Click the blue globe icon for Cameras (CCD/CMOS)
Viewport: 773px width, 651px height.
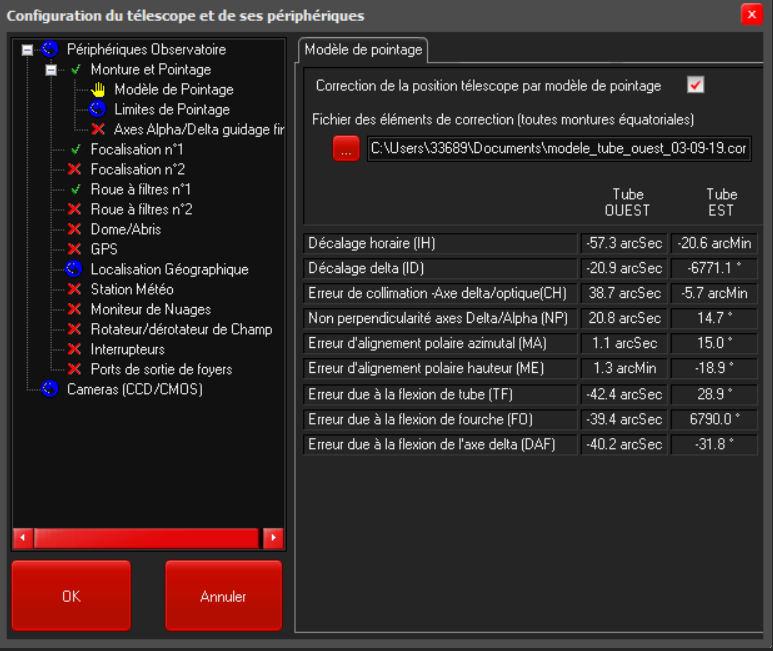pyautogui.click(x=50, y=390)
